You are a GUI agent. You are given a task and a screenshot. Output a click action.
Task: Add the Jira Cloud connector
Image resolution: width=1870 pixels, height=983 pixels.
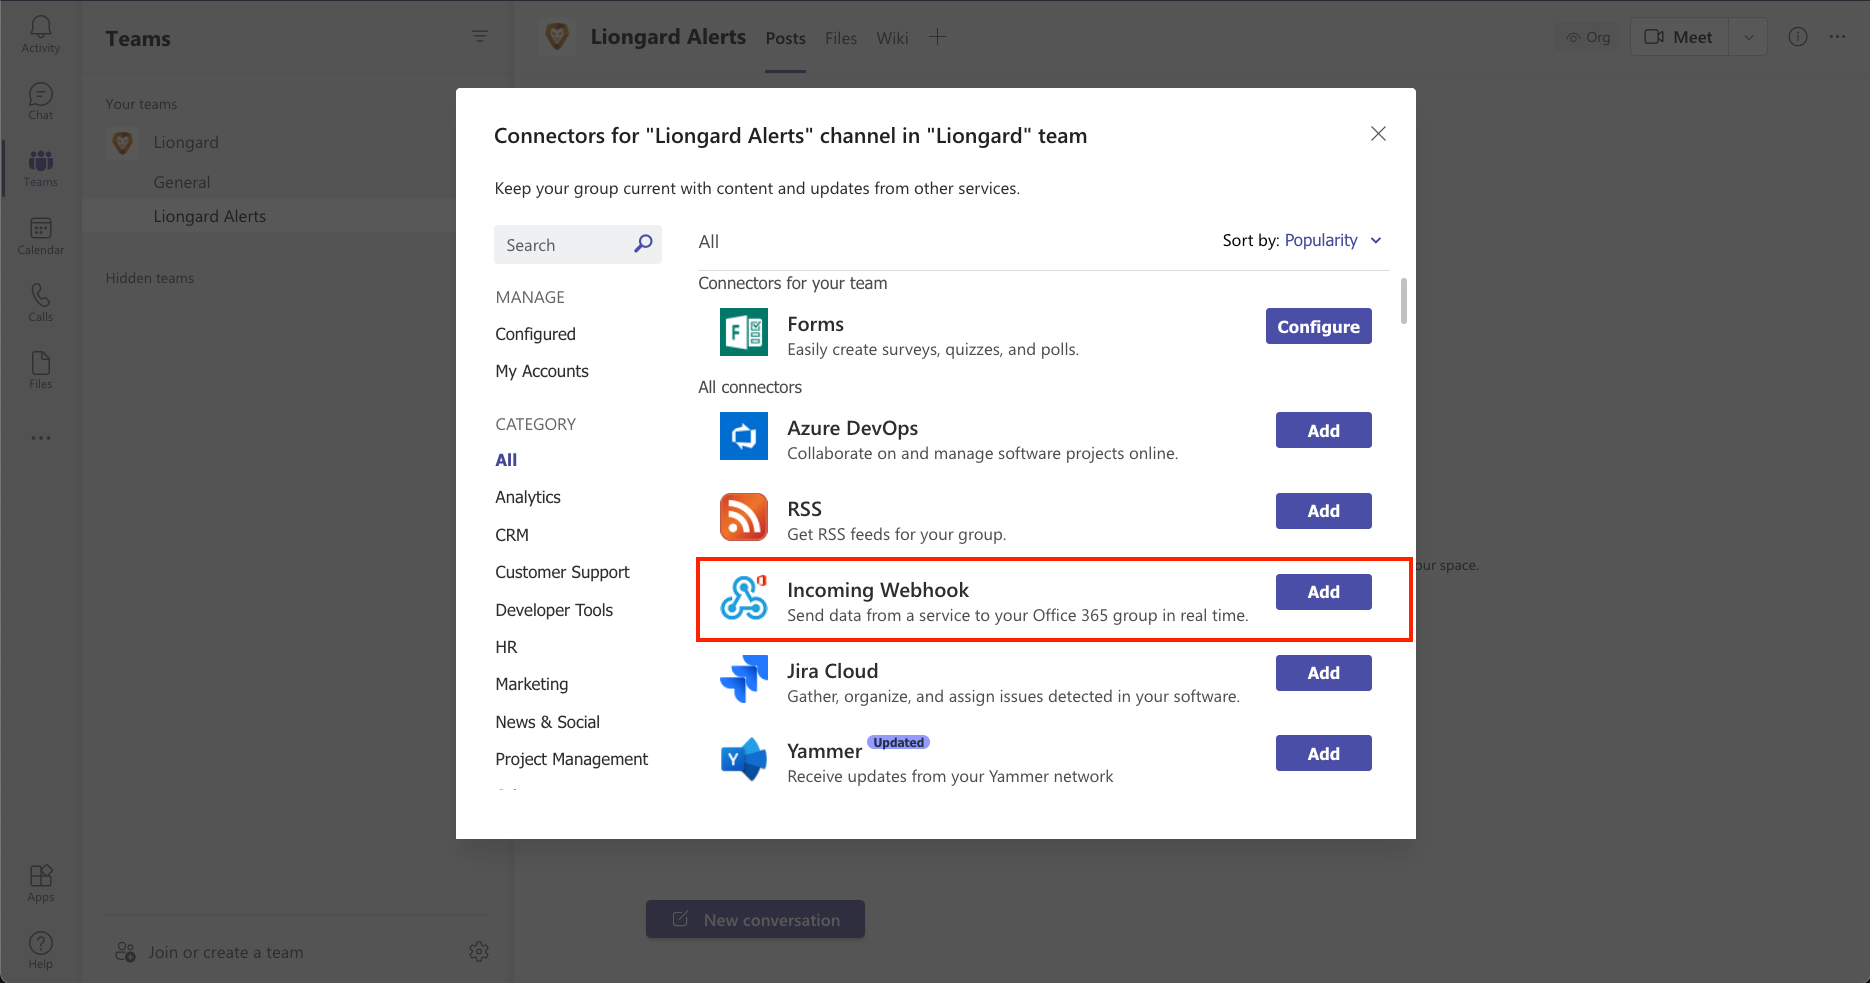pyautogui.click(x=1323, y=673)
